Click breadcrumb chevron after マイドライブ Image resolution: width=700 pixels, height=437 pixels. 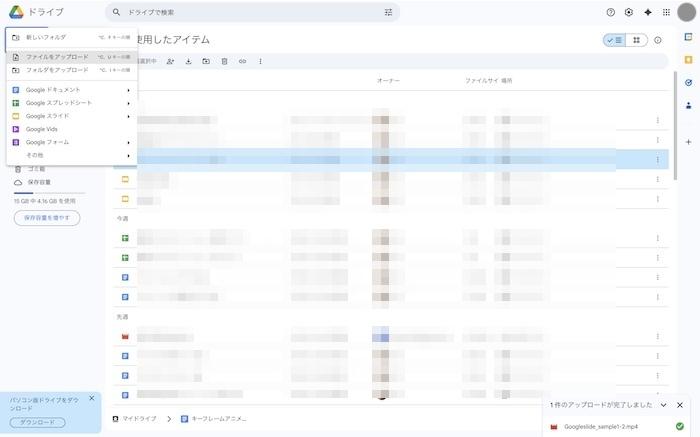169,419
